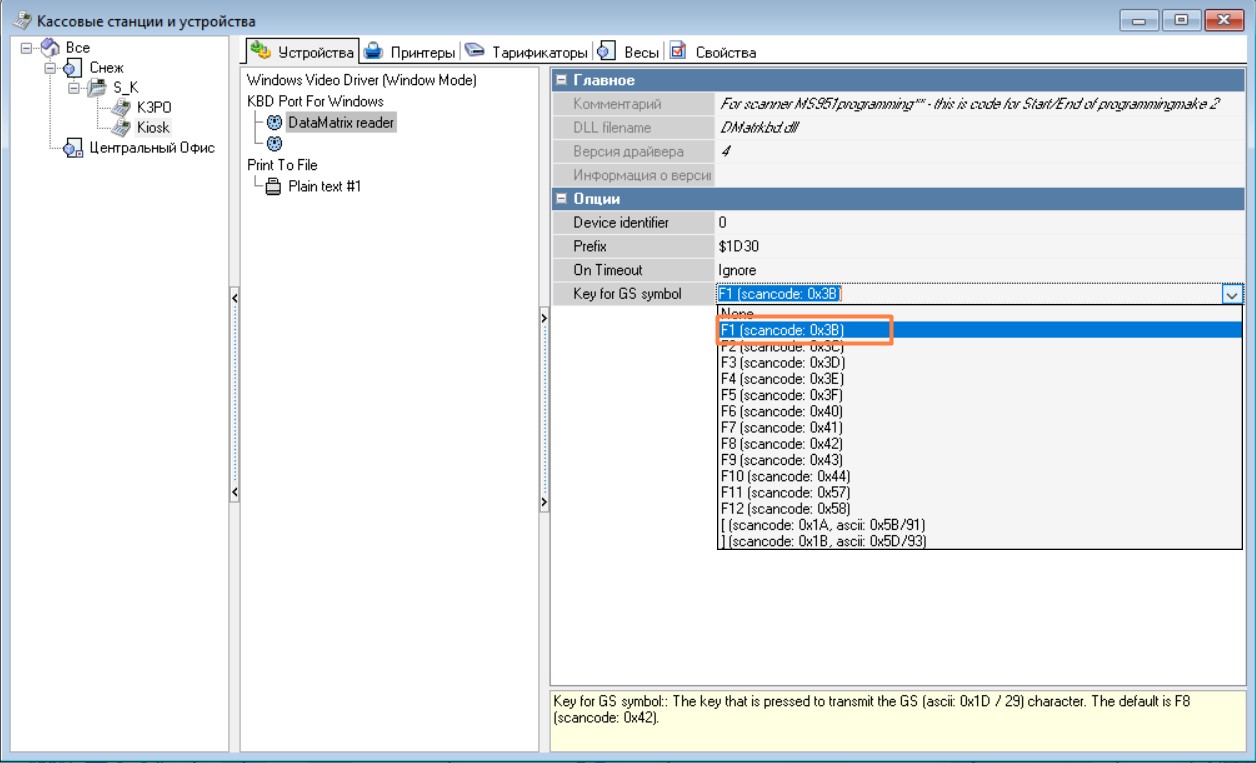Click the unnamed device icon below DataMatrix reader
The height and width of the screenshot is (763, 1256).
coord(274,143)
